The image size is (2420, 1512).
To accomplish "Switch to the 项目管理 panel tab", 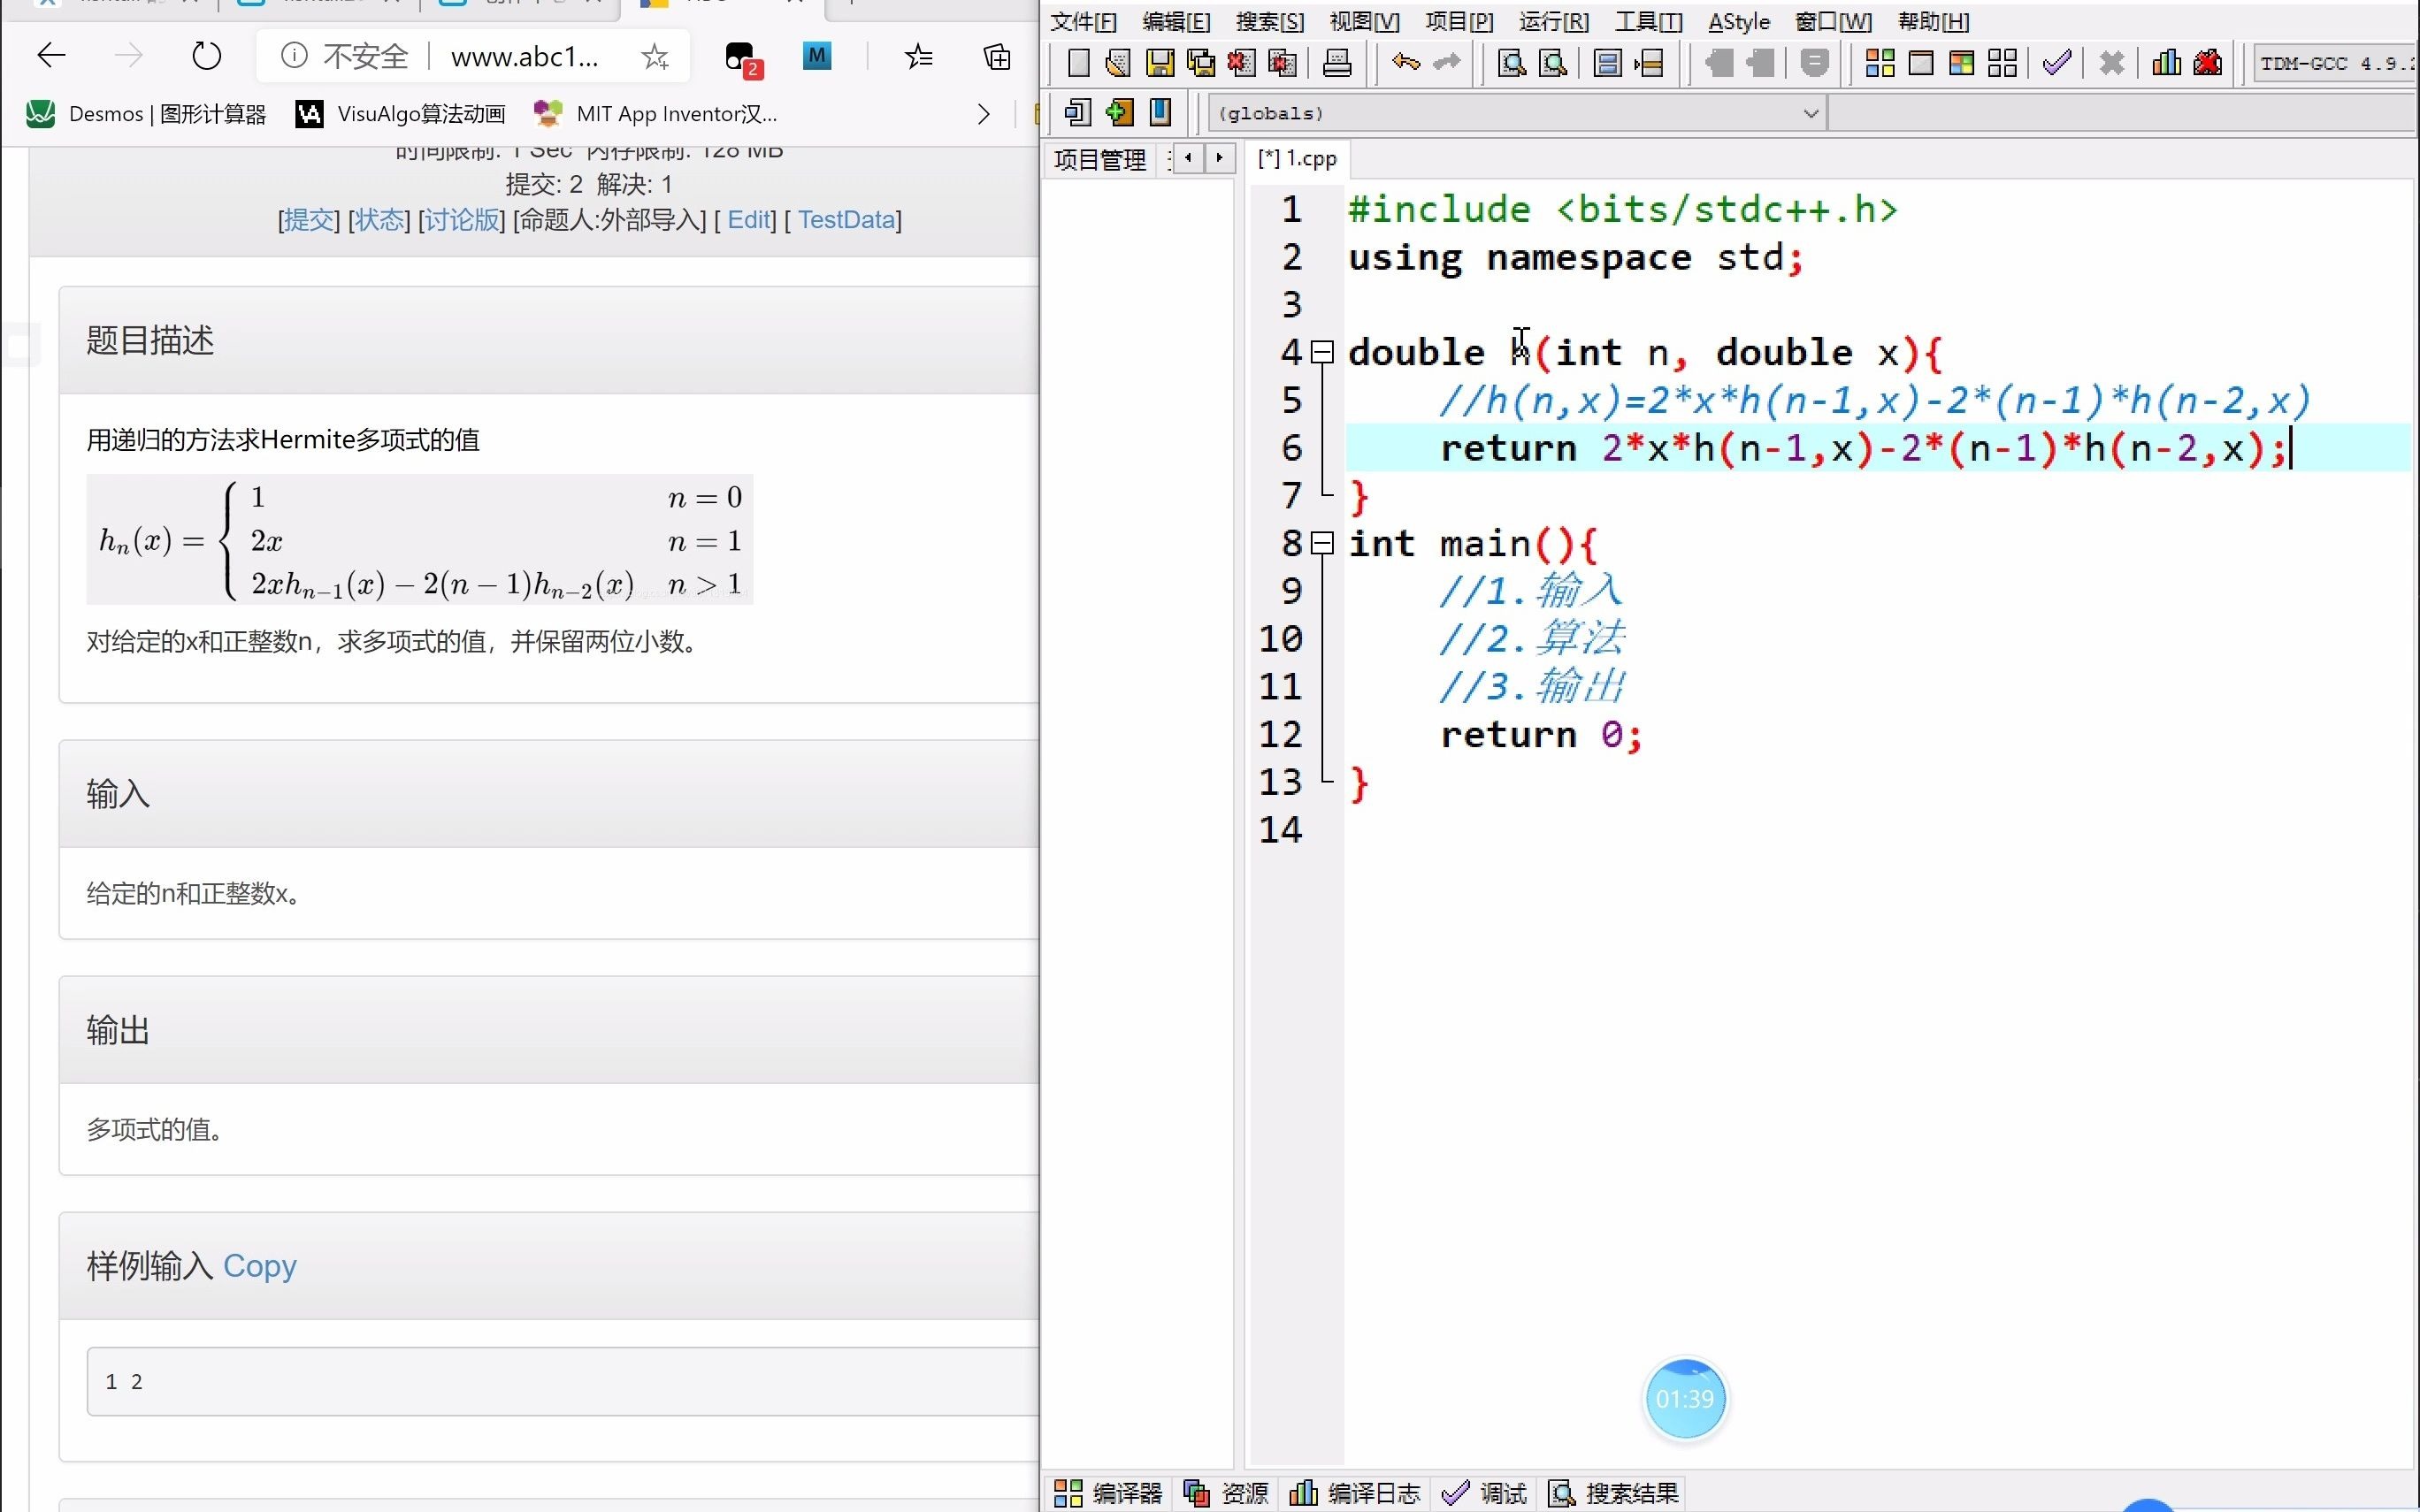I will pos(1100,160).
